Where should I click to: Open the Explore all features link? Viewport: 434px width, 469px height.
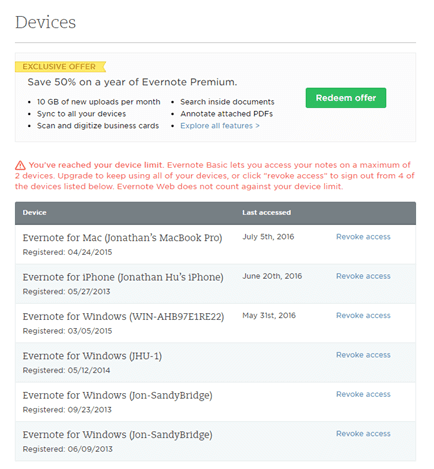220,126
